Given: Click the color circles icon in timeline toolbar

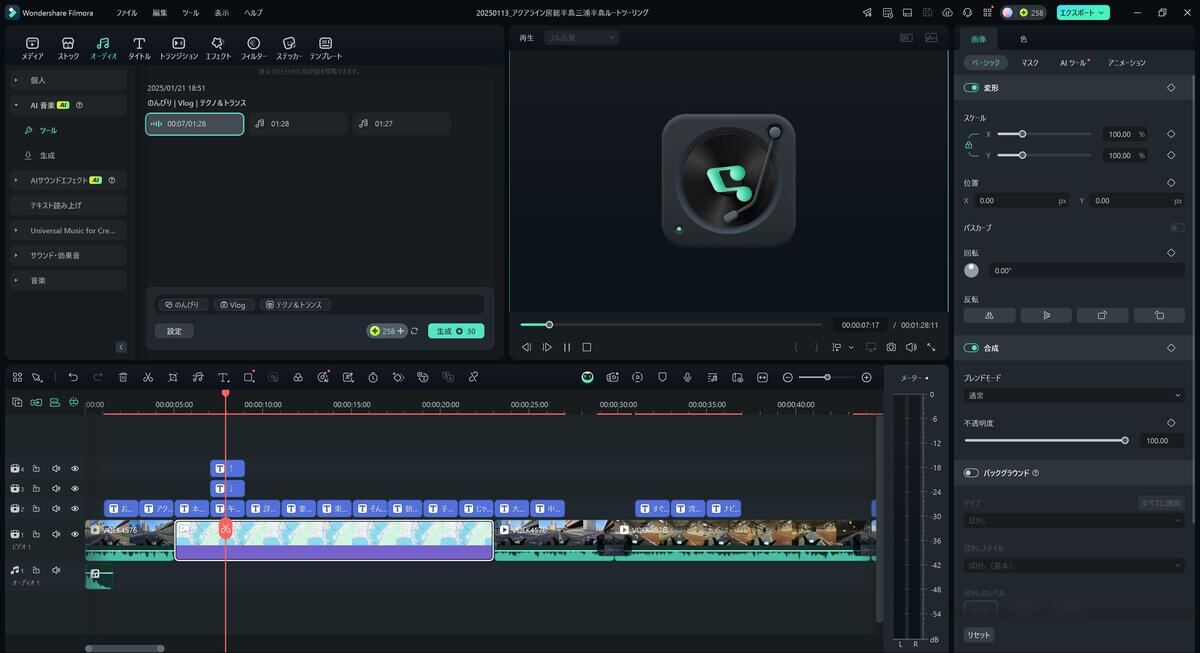Looking at the screenshot, I should [298, 377].
